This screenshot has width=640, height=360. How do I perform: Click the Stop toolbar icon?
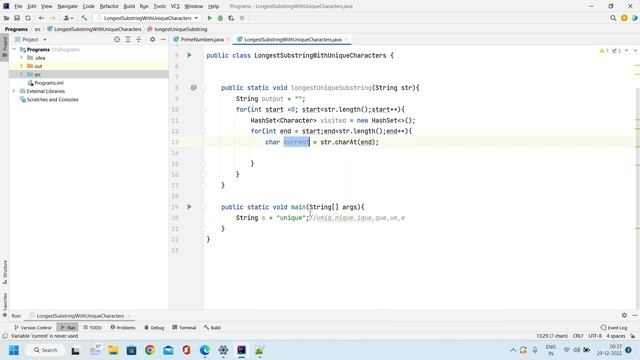pos(242,18)
